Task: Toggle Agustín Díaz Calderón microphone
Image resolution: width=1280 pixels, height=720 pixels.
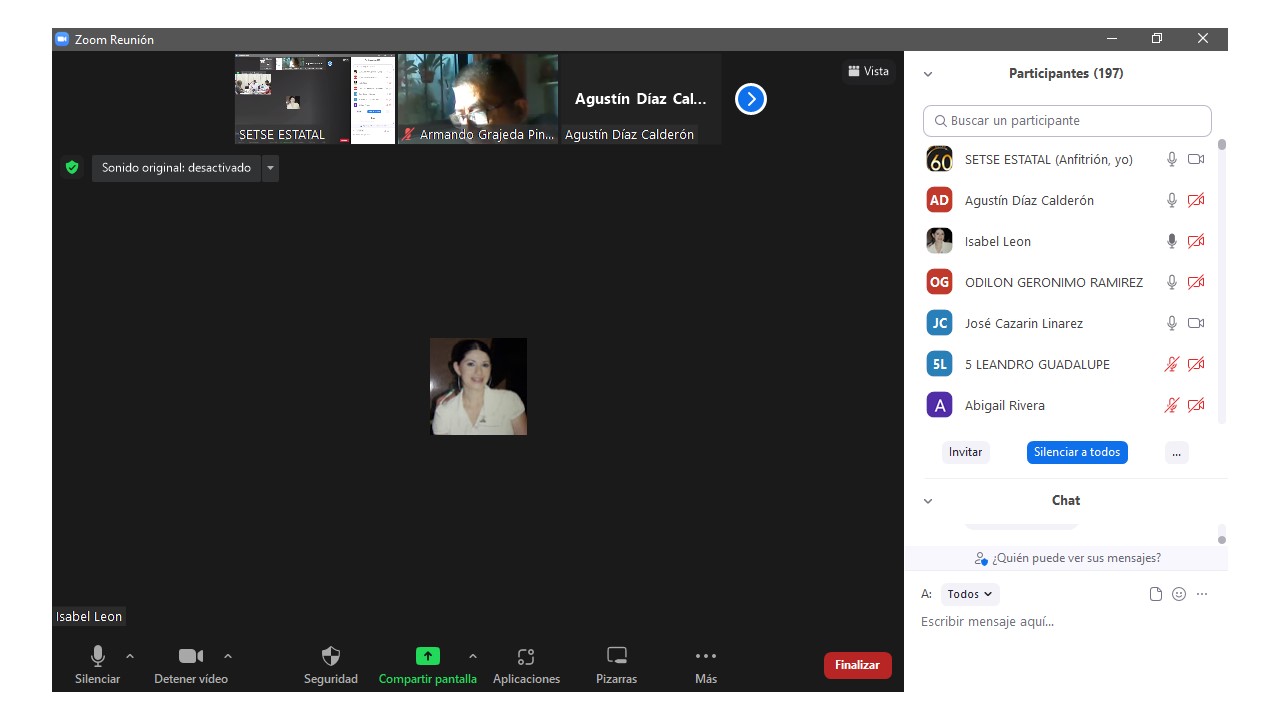Action: point(1172,200)
